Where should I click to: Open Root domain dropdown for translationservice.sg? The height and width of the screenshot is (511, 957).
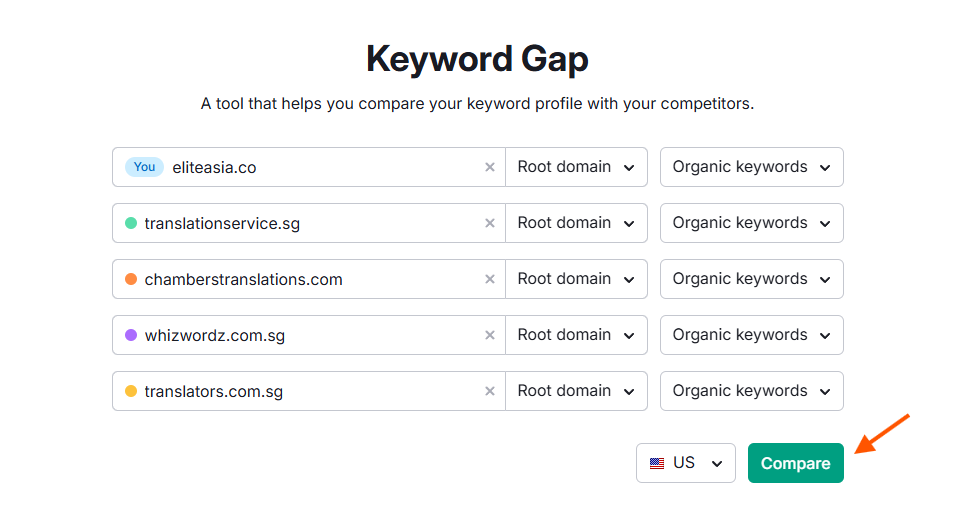pyautogui.click(x=576, y=223)
